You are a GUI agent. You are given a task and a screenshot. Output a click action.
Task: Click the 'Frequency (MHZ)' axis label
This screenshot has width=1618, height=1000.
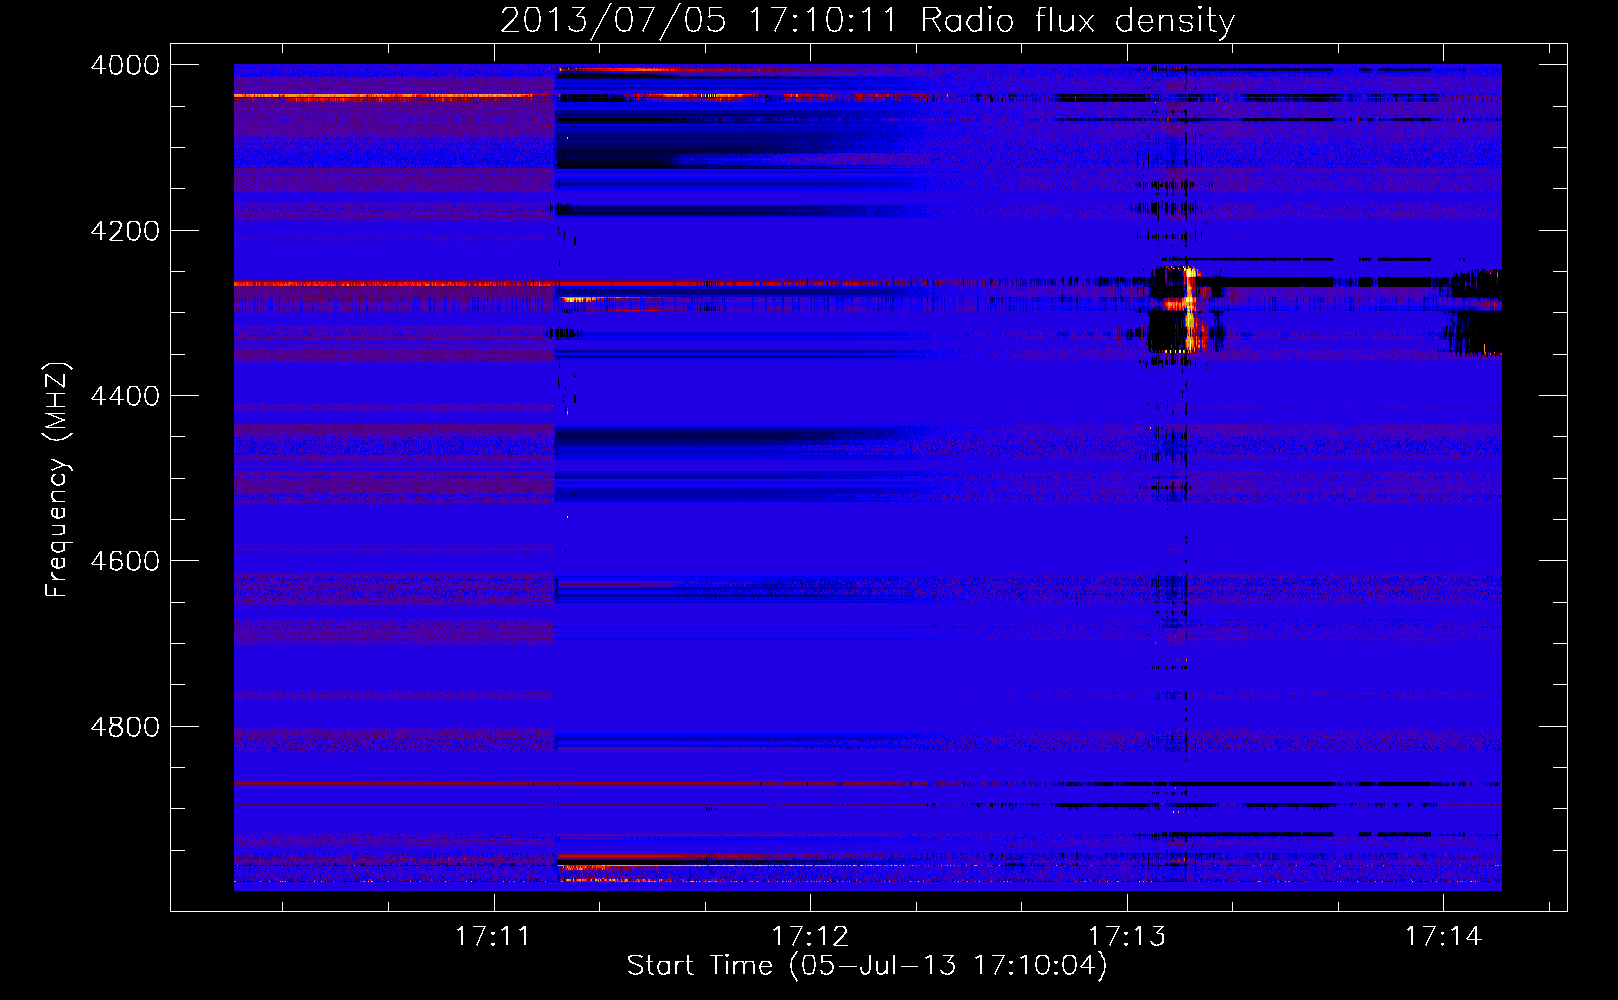point(57,480)
